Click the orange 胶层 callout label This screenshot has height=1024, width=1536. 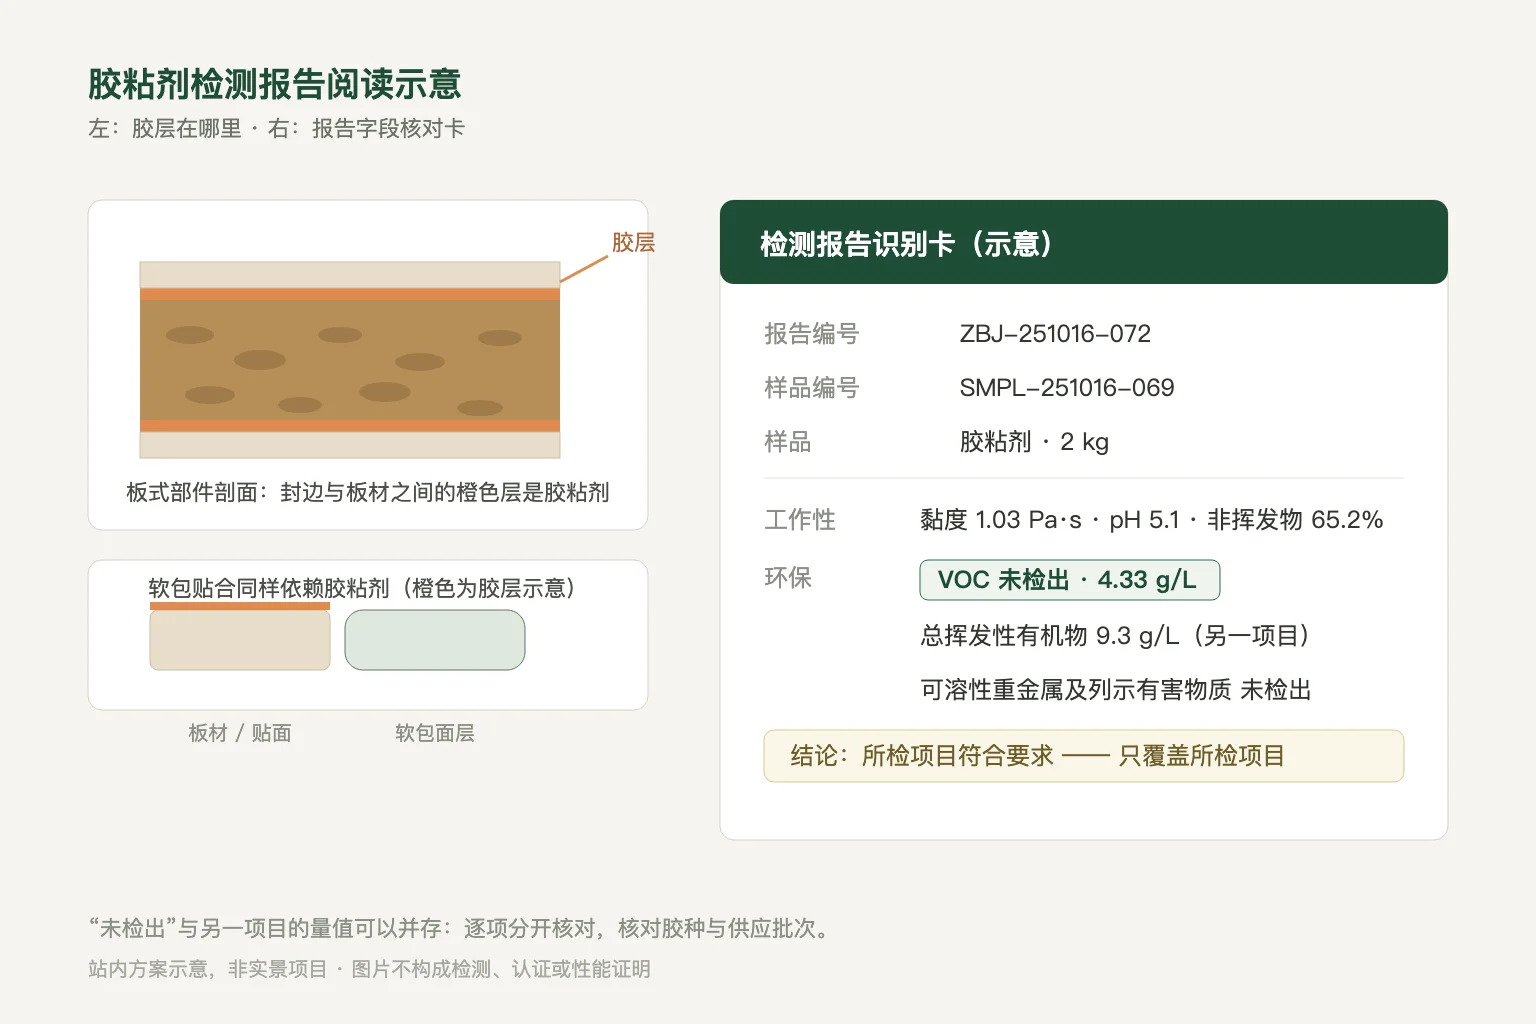tap(633, 242)
